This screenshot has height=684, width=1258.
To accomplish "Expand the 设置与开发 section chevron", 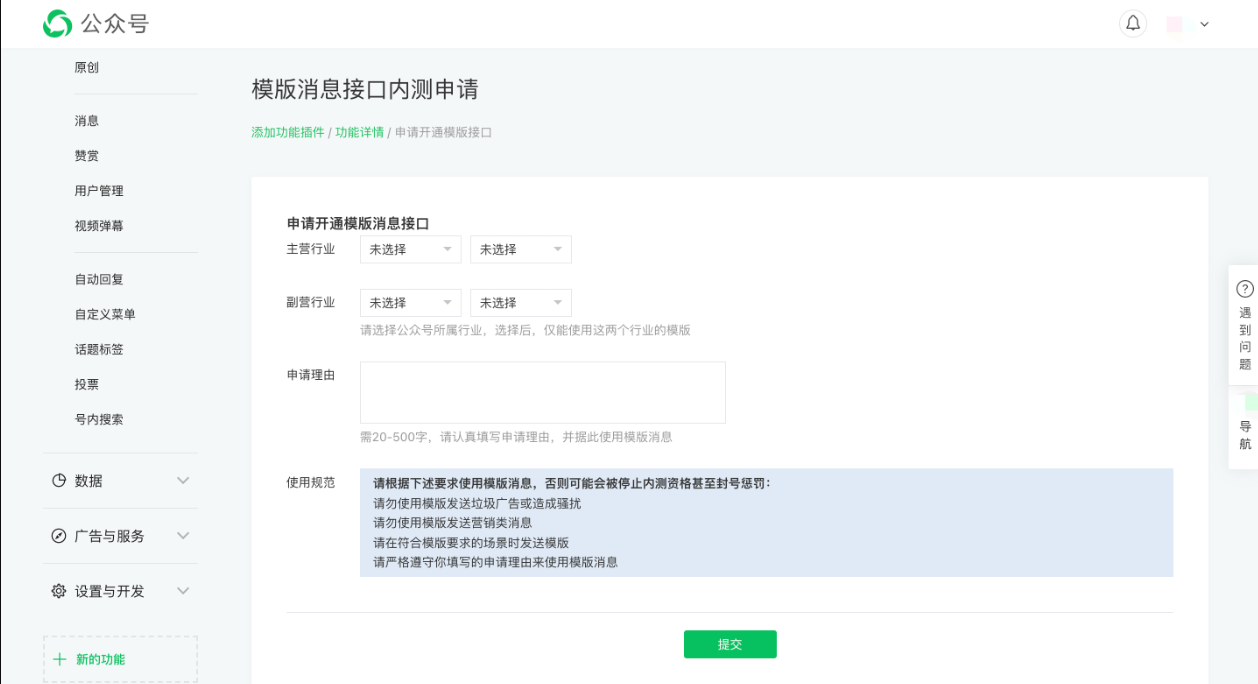I will click(x=183, y=591).
